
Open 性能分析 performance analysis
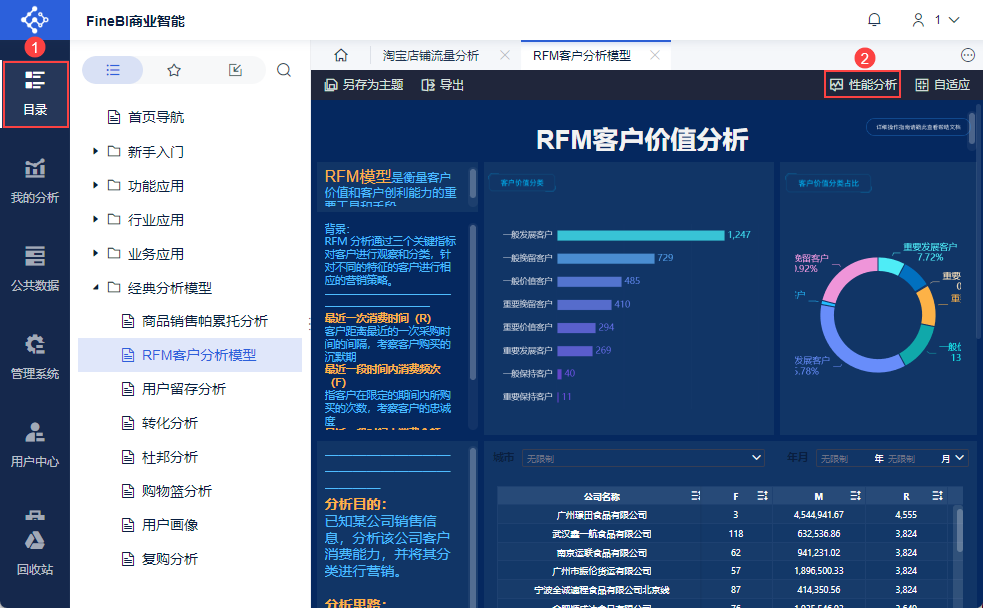pos(863,85)
